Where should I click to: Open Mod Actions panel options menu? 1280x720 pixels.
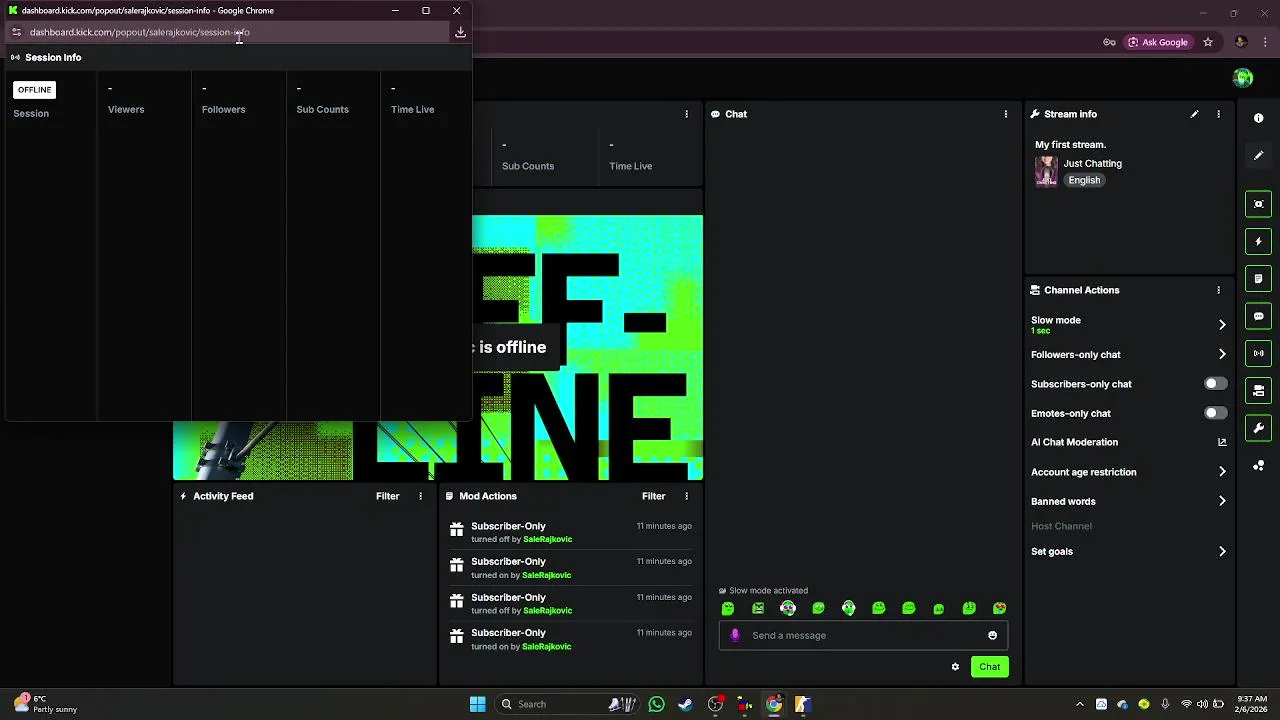[686, 496]
